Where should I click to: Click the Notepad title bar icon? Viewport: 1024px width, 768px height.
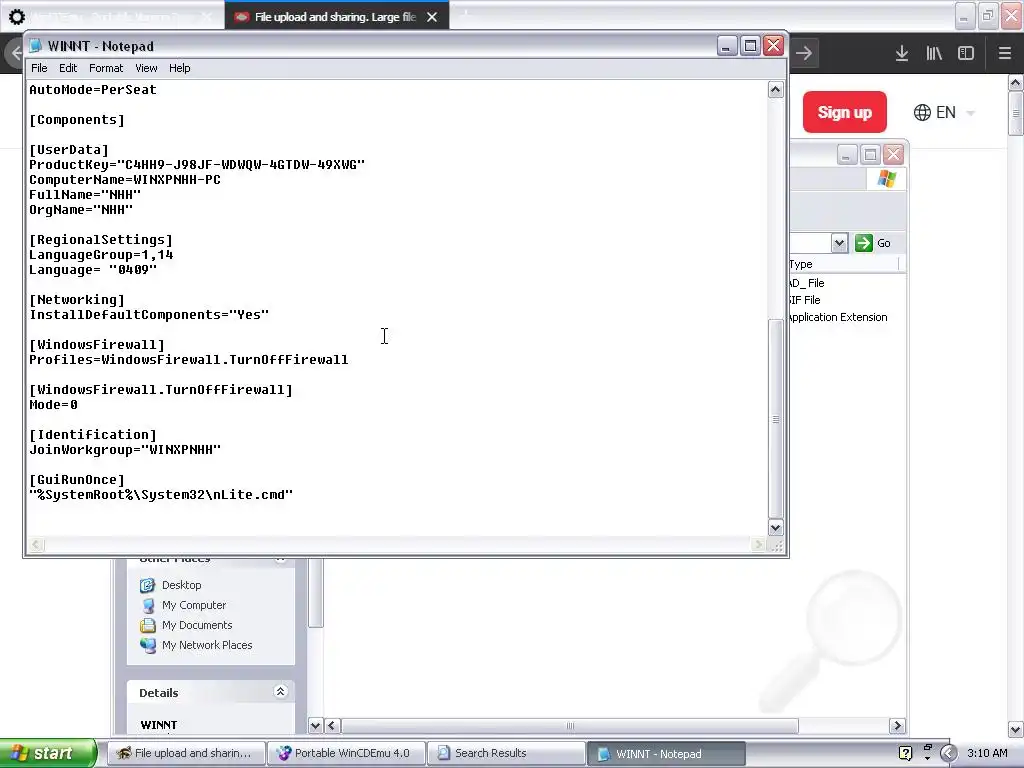tap(35, 46)
